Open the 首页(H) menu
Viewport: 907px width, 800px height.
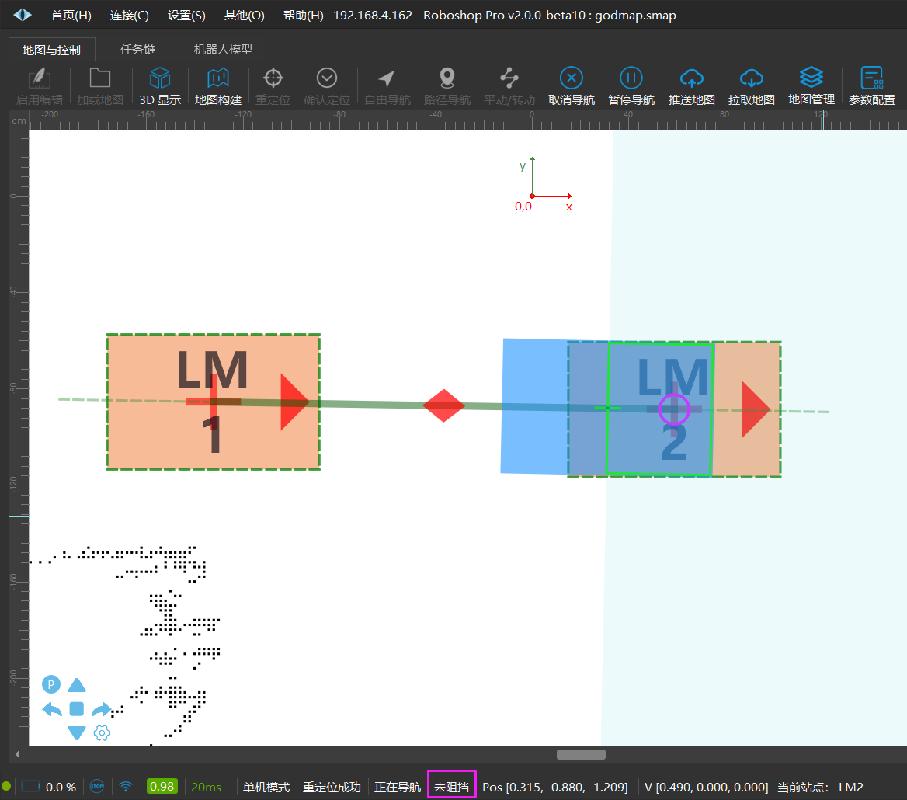coord(71,16)
